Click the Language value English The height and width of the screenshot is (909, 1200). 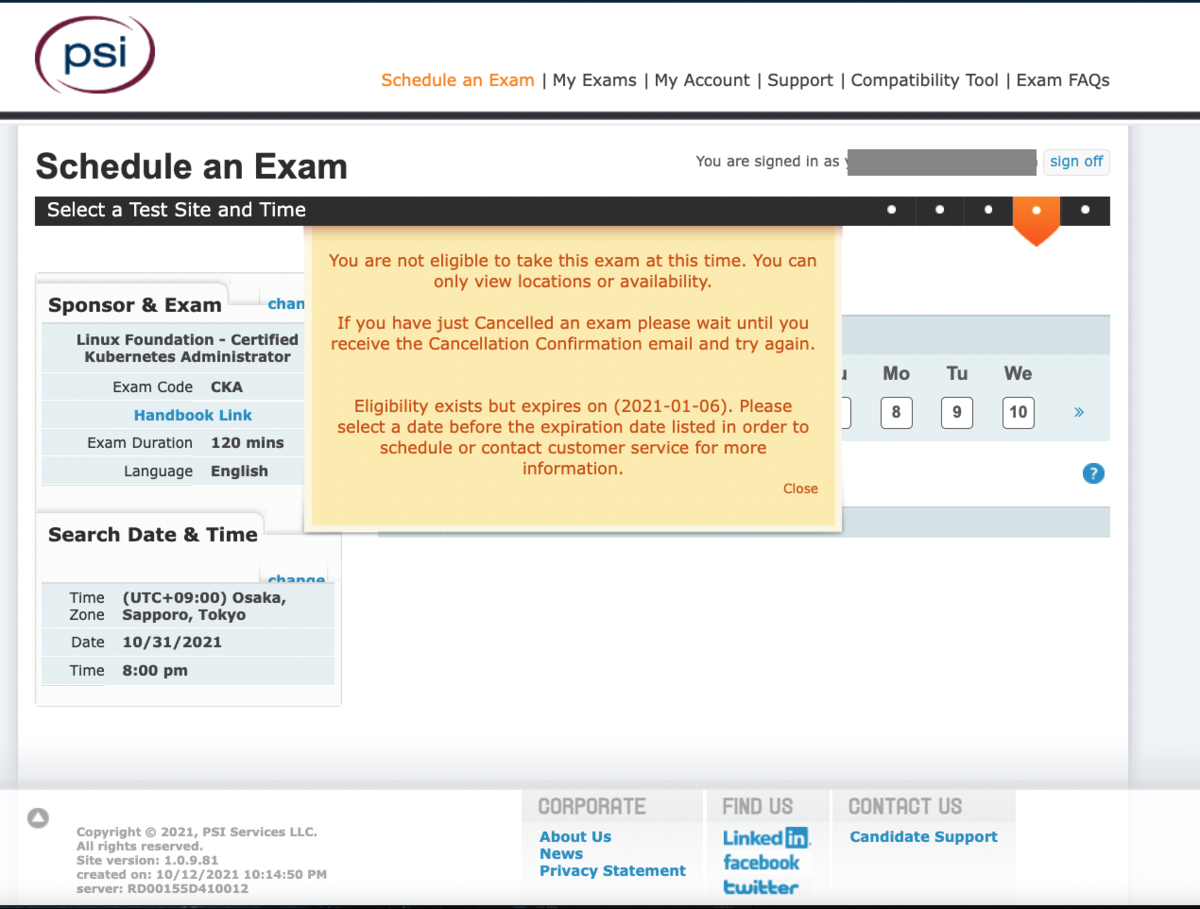[x=239, y=471]
